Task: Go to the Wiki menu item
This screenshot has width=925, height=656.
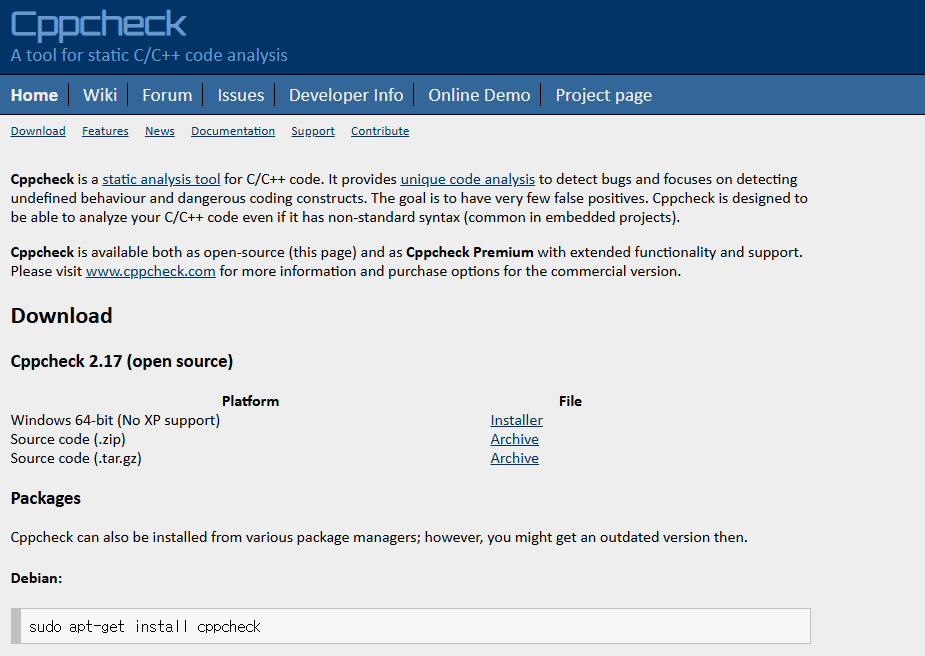Action: point(100,95)
